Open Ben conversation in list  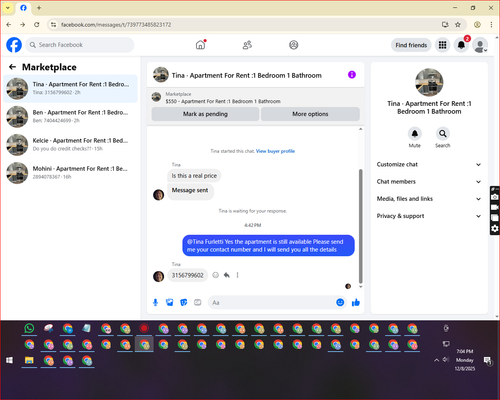click(70, 116)
